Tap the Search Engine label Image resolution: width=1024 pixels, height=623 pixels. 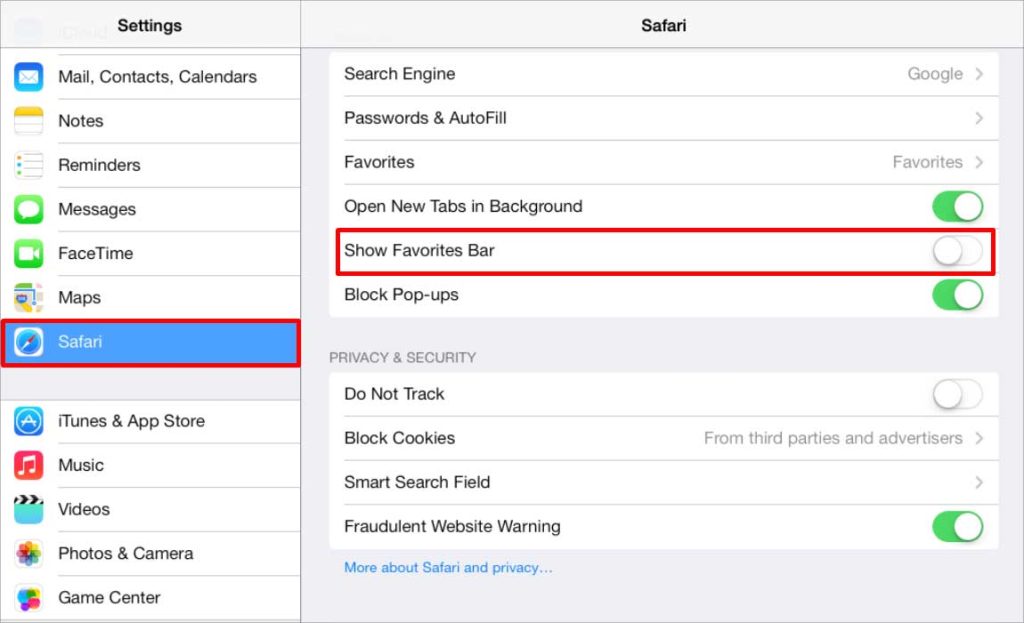400,74
